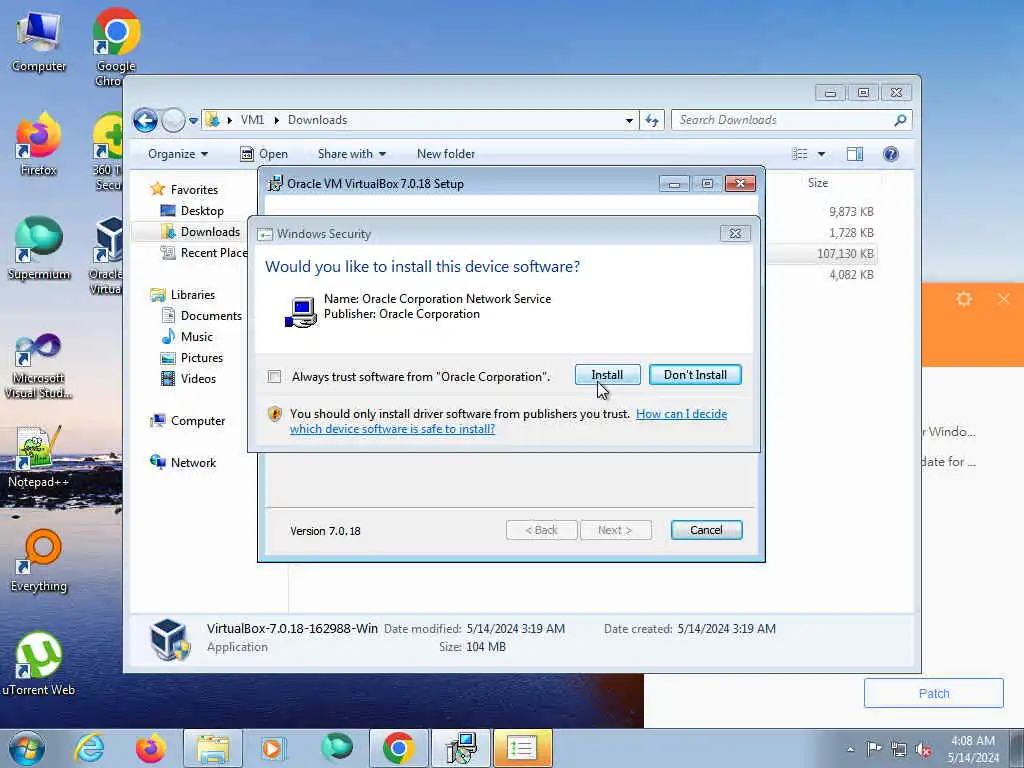Open the Windows Start menu

(x=27, y=748)
